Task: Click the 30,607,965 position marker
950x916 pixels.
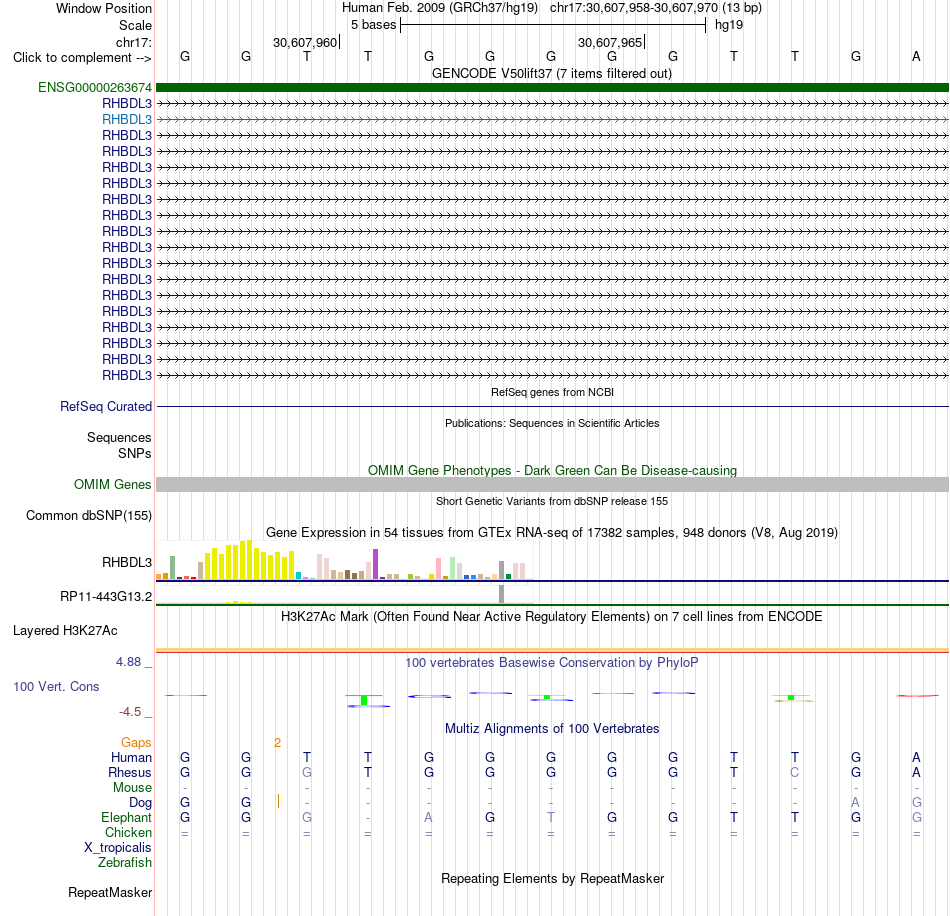Action: click(610, 42)
